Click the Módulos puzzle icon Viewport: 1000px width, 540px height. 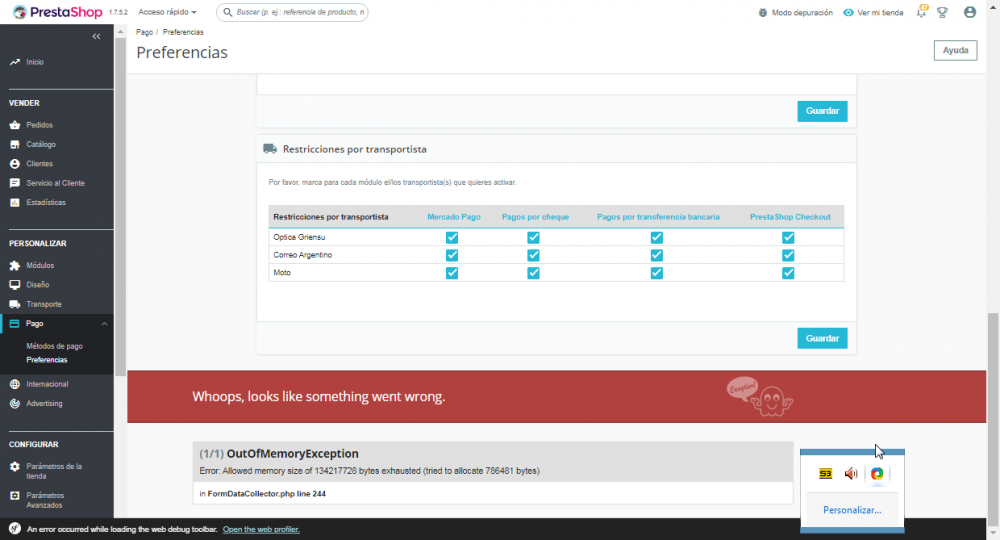tap(15, 265)
